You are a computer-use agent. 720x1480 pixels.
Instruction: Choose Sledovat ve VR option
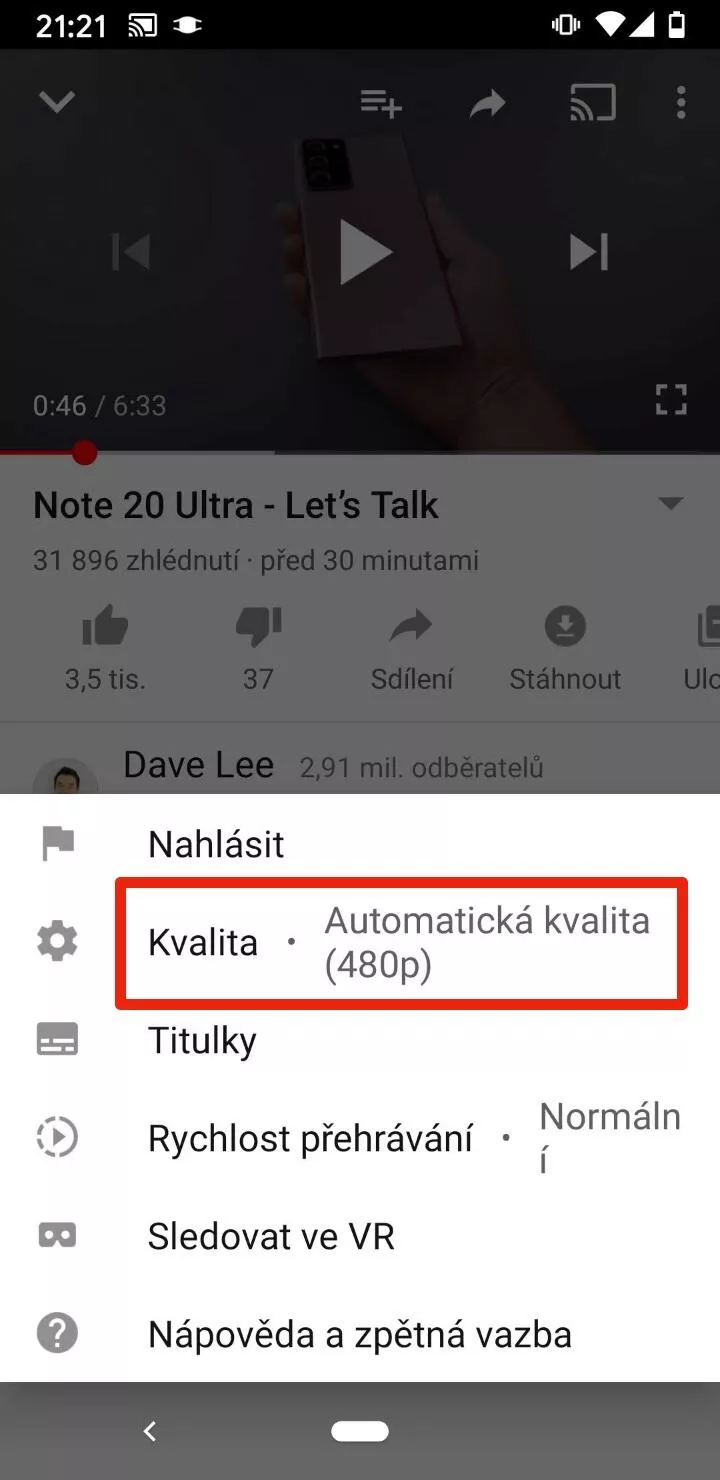pyautogui.click(x=360, y=1236)
